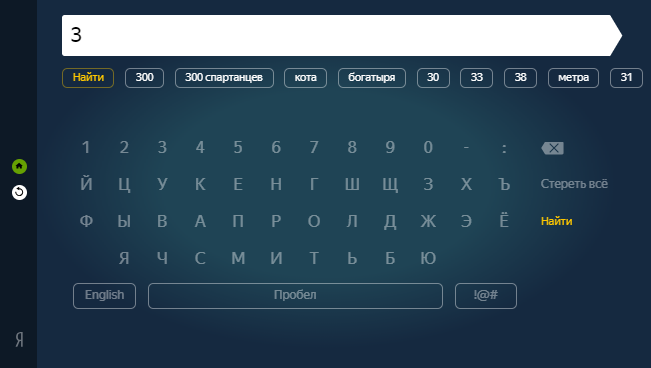The height and width of the screenshot is (368, 651).
Task: Switch keyboard layout to English
Action: [104, 296]
